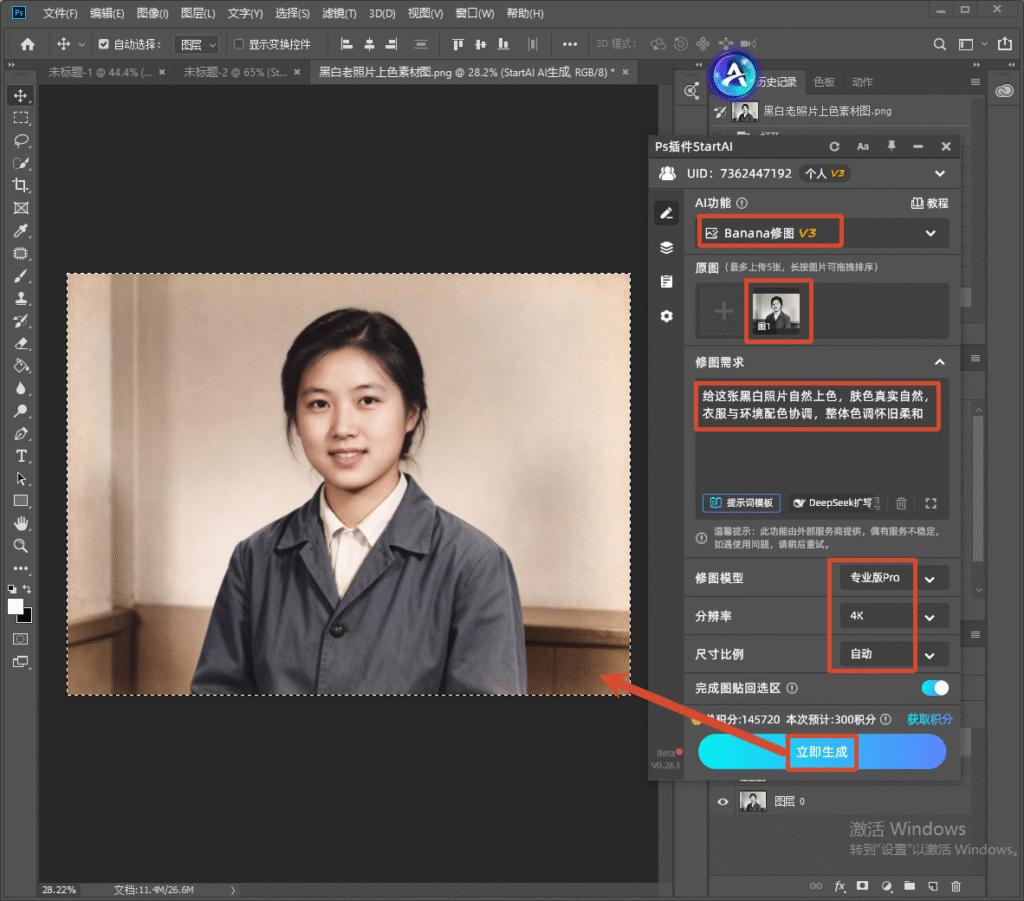Refresh the StartAI plugin panel

point(834,146)
